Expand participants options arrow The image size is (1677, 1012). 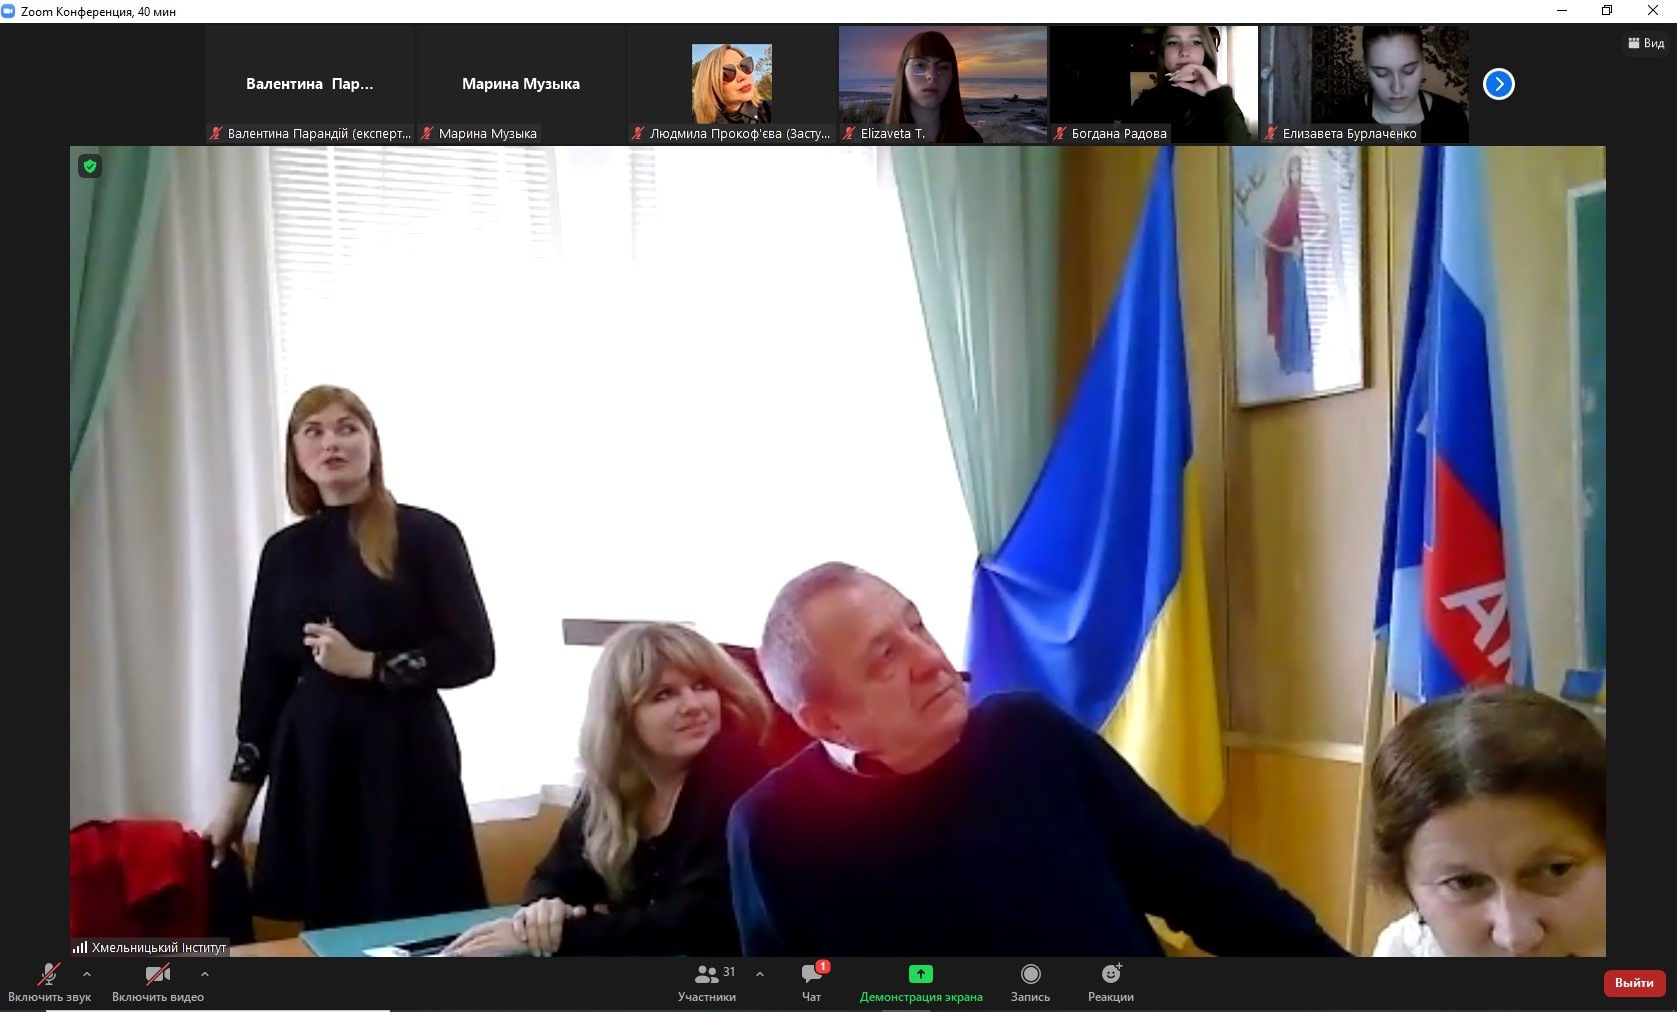(x=760, y=974)
